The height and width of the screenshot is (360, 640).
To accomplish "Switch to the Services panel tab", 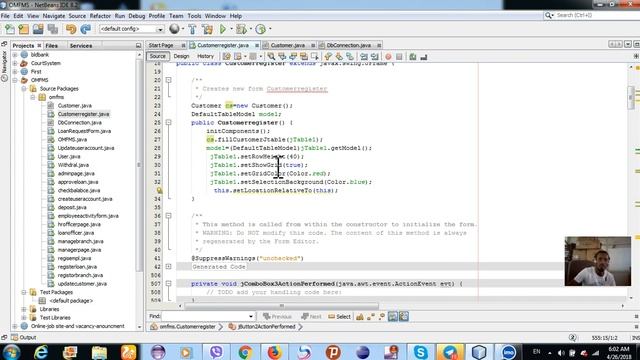I will (81, 46).
